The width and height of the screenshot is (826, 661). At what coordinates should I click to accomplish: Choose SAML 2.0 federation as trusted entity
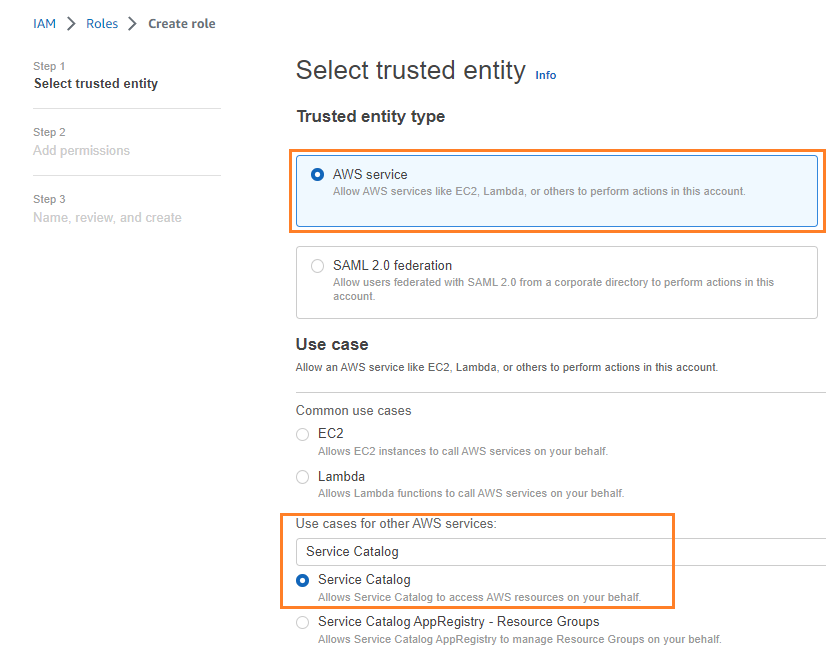[317, 265]
